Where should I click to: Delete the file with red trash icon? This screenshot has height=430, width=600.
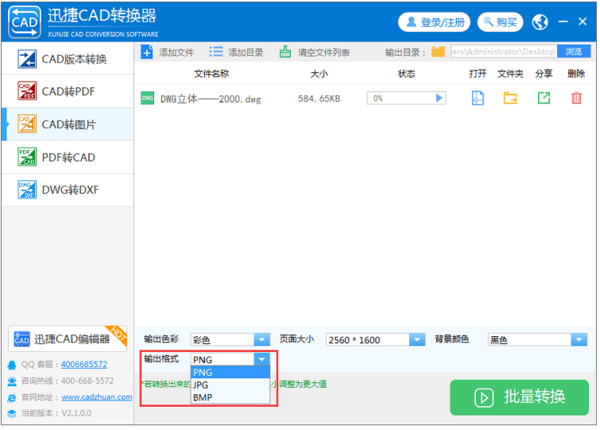click(576, 98)
